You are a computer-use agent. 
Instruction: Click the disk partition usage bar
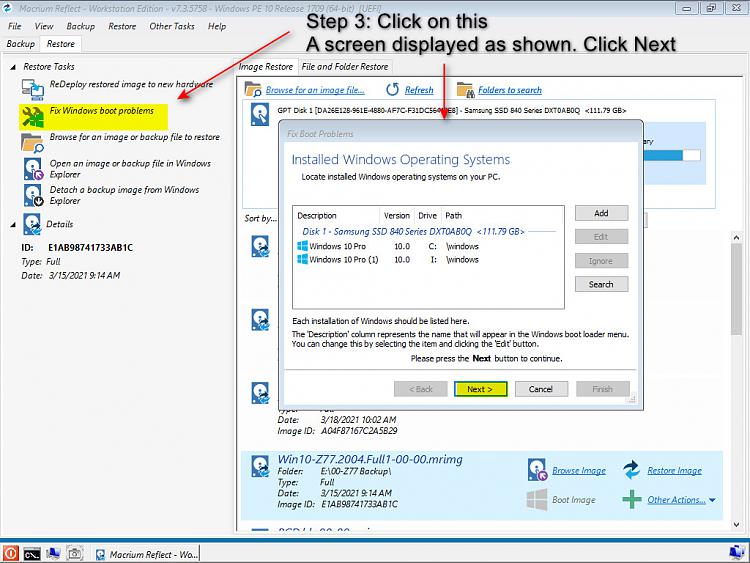(x=672, y=155)
